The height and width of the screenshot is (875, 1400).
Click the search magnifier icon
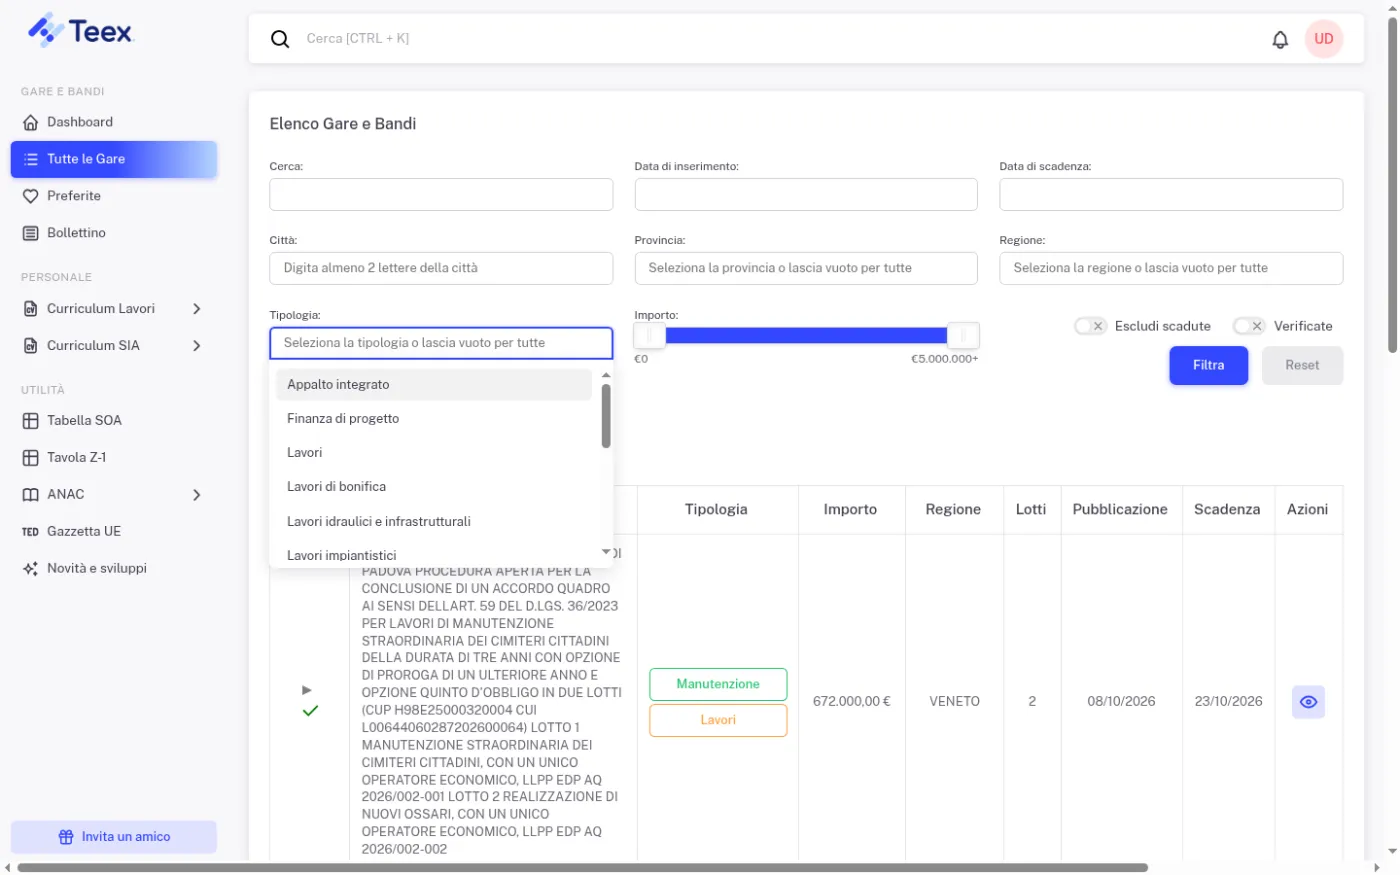point(280,39)
